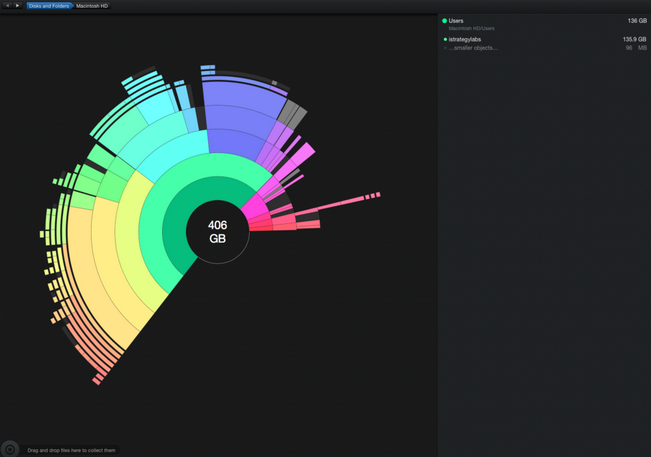Image resolution: width=651 pixels, height=457 pixels.
Task: Select the istrategylabs folder in the list
Action: coord(544,39)
